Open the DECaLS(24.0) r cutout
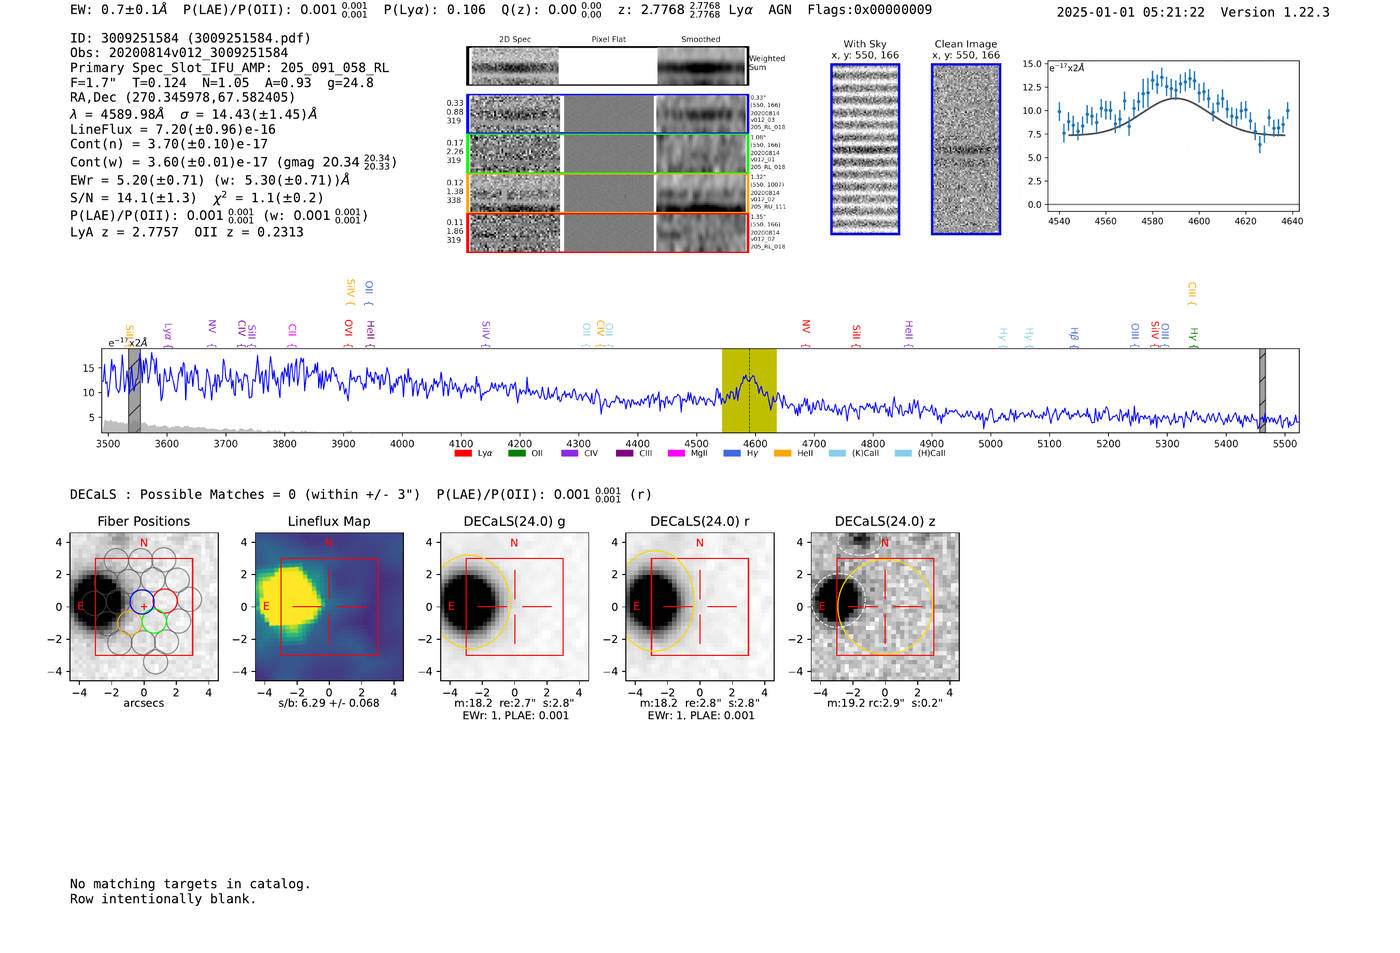This screenshot has height=953, width=1400. click(699, 606)
